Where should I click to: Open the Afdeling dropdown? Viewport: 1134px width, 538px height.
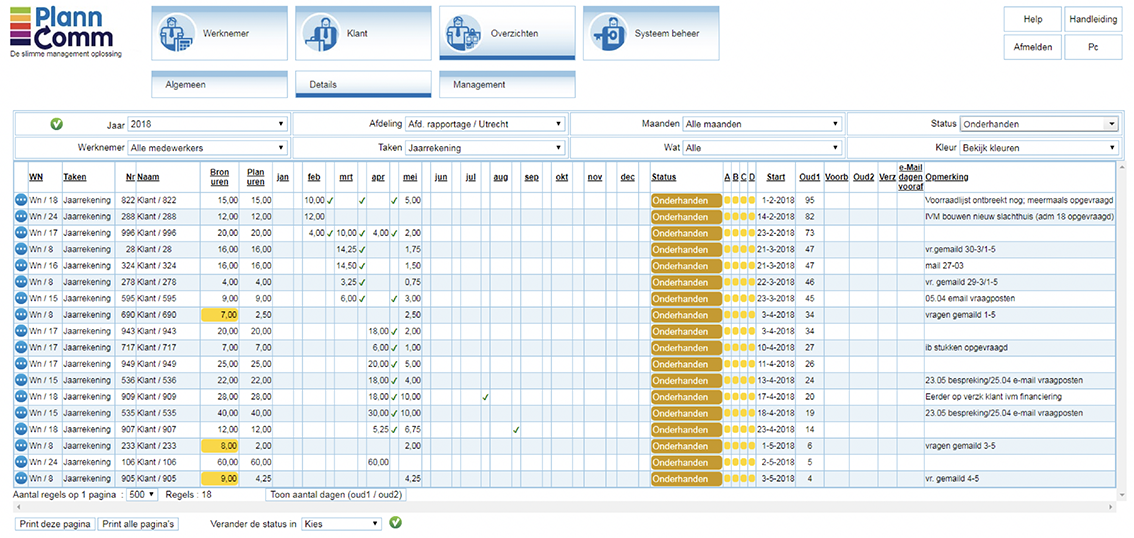point(485,124)
